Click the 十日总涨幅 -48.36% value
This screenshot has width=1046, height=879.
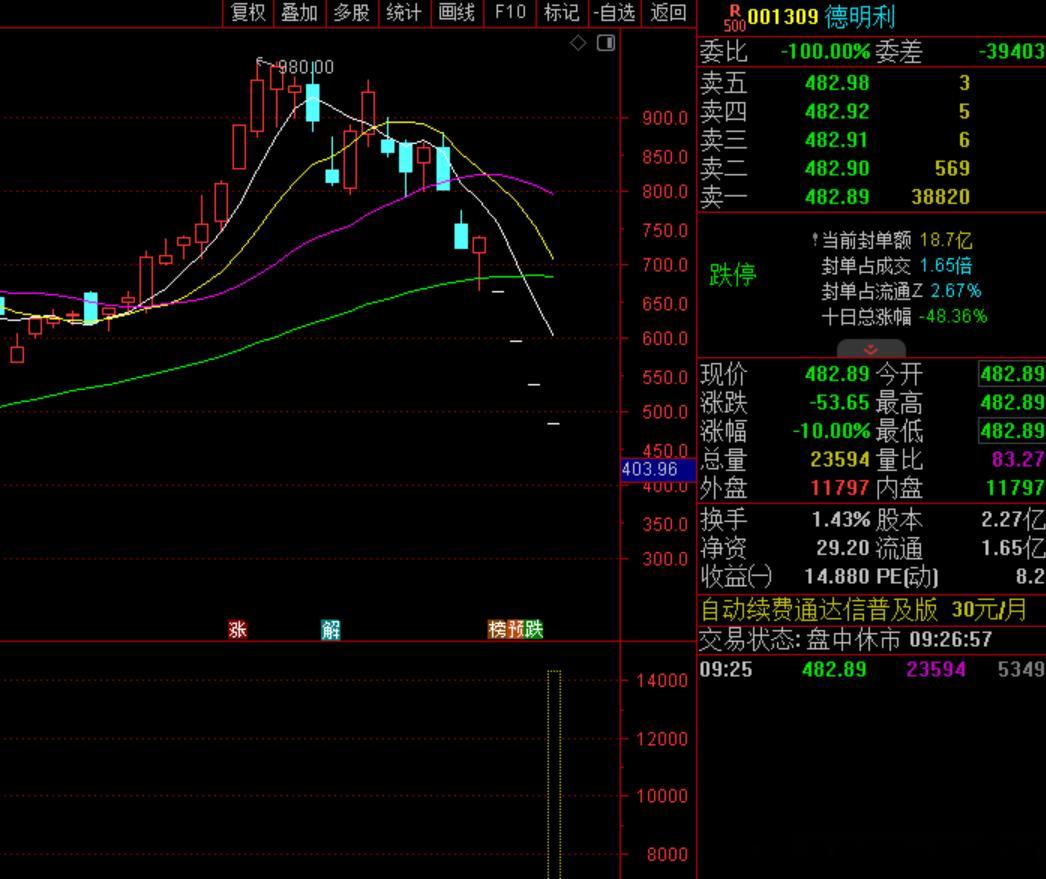pos(952,316)
